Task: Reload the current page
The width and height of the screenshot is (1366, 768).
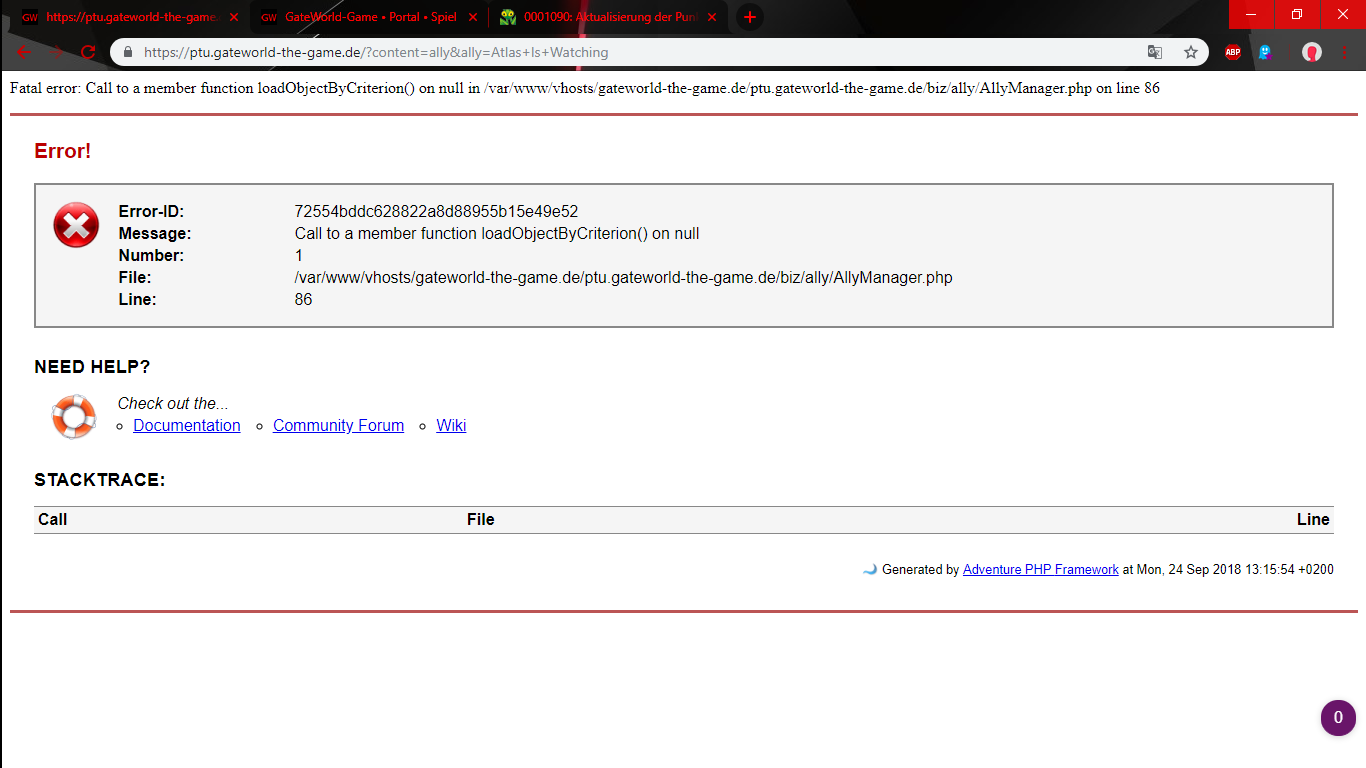Action: point(88,53)
